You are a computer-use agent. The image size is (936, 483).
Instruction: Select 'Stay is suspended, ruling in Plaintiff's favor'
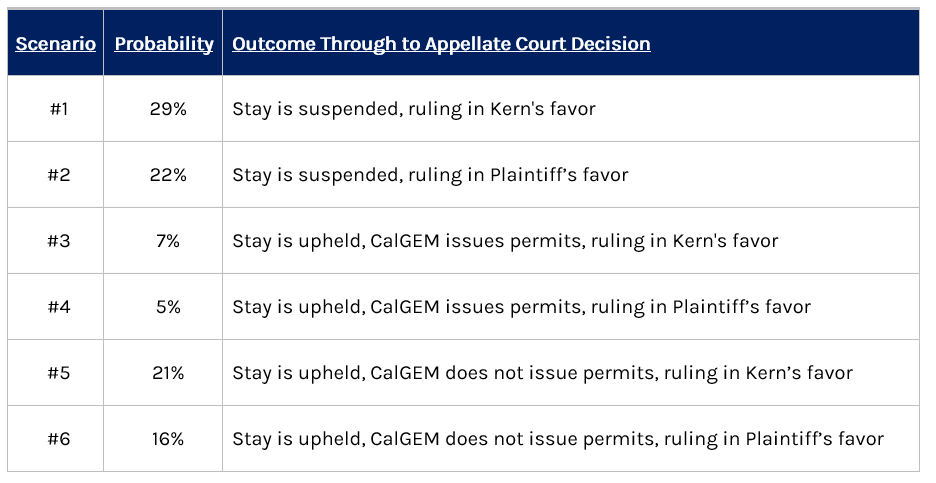click(x=430, y=176)
